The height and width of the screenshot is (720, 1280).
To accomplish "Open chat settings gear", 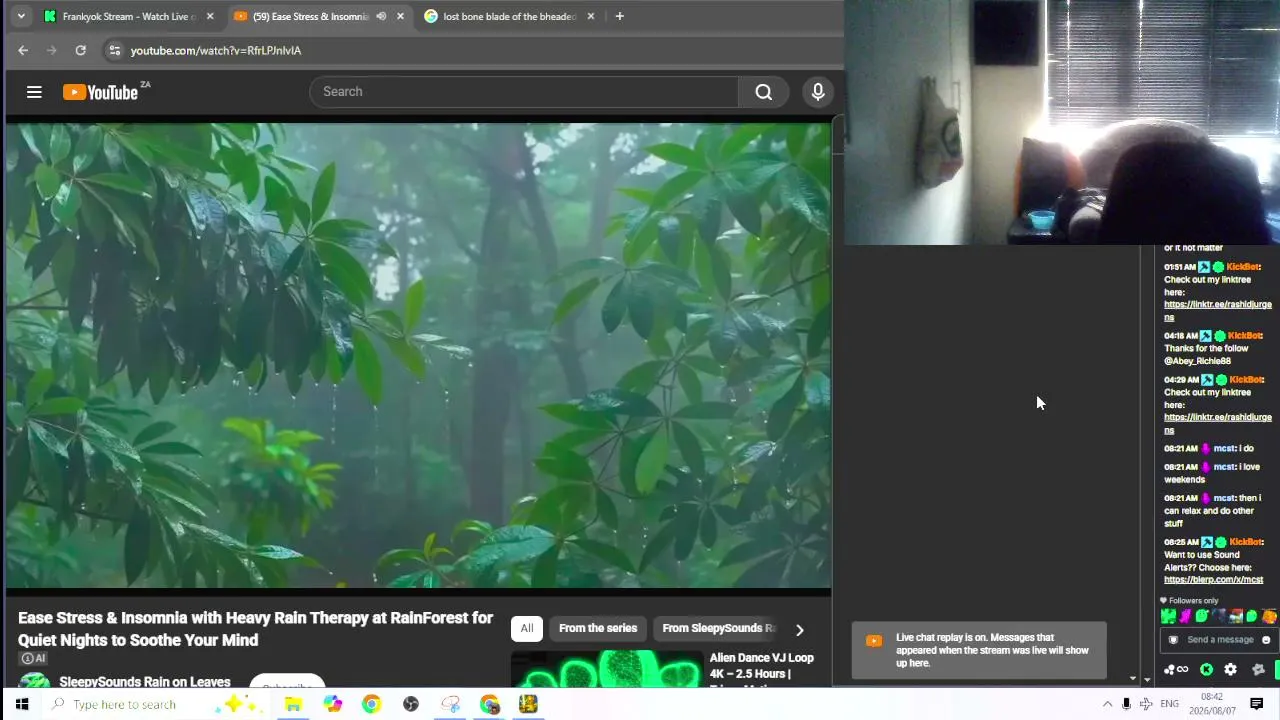I will pos(1231,669).
